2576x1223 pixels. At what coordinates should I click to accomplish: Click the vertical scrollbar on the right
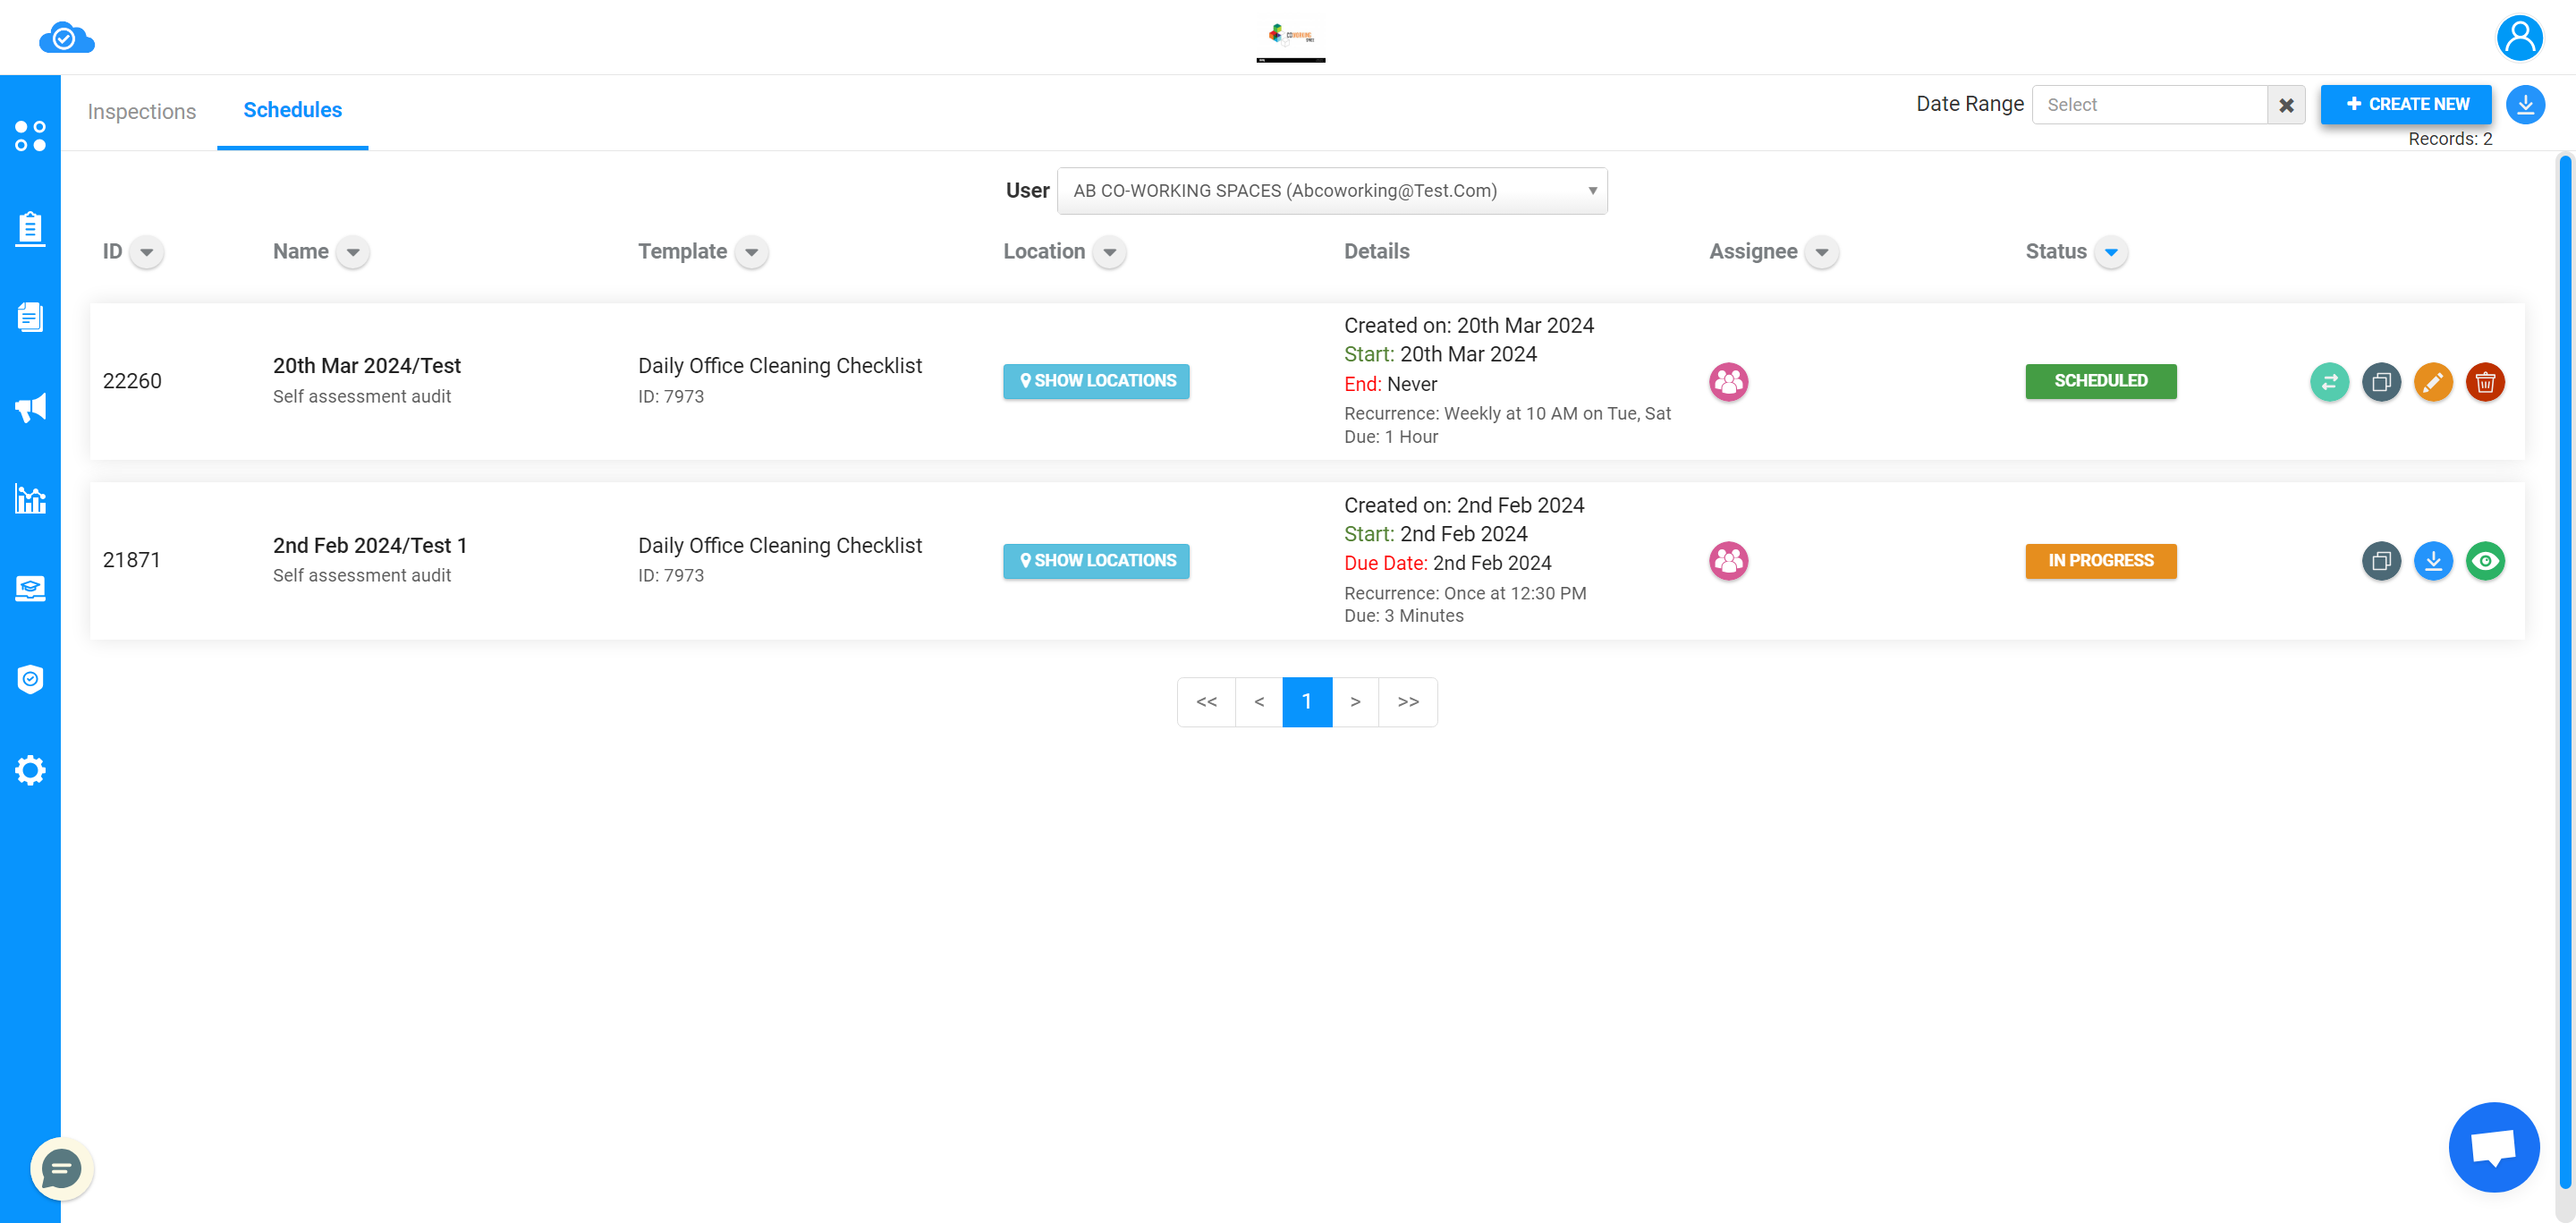(2565, 670)
